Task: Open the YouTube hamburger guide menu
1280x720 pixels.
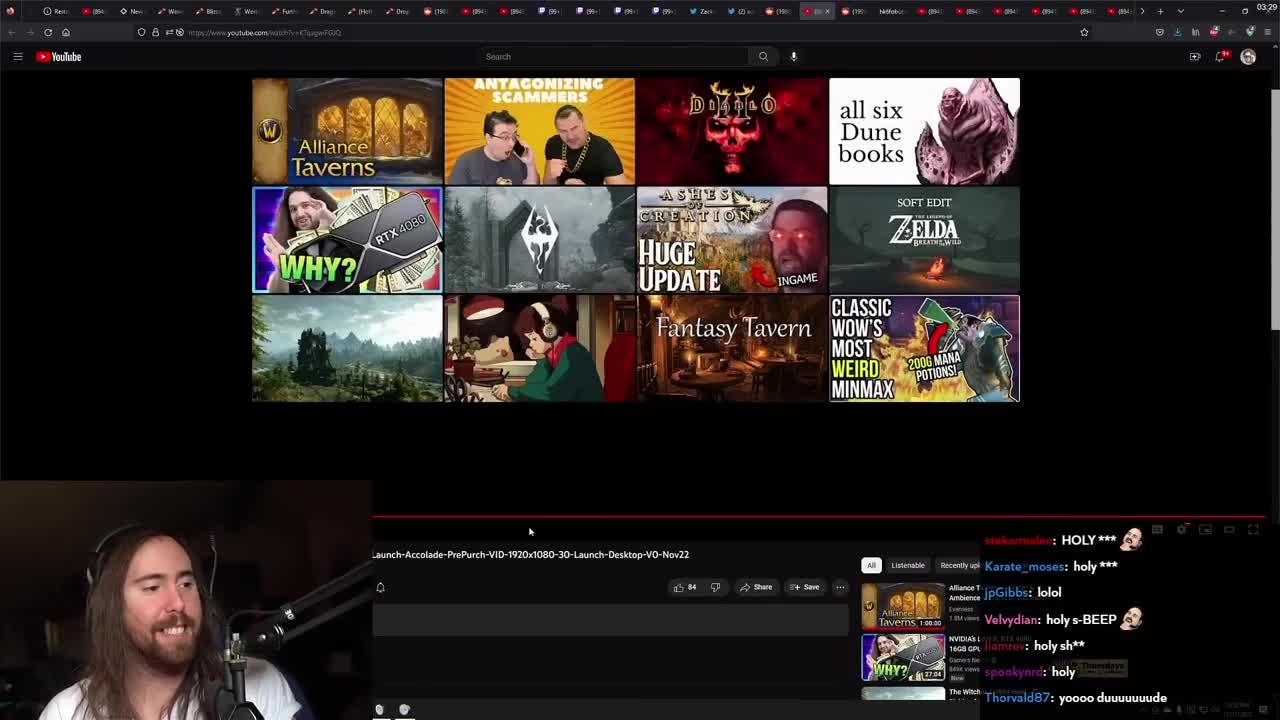Action: [18, 57]
